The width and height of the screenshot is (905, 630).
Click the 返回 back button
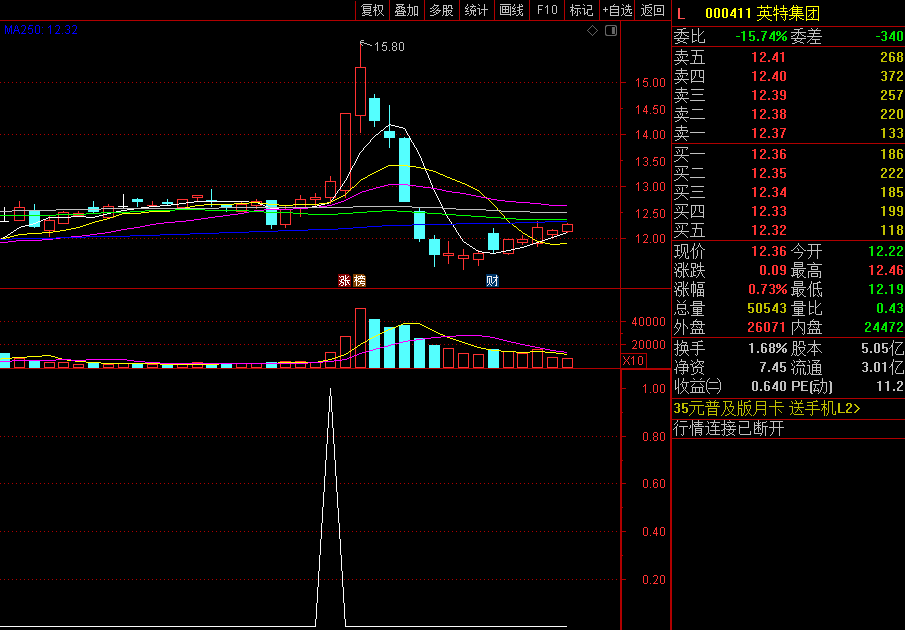point(653,10)
